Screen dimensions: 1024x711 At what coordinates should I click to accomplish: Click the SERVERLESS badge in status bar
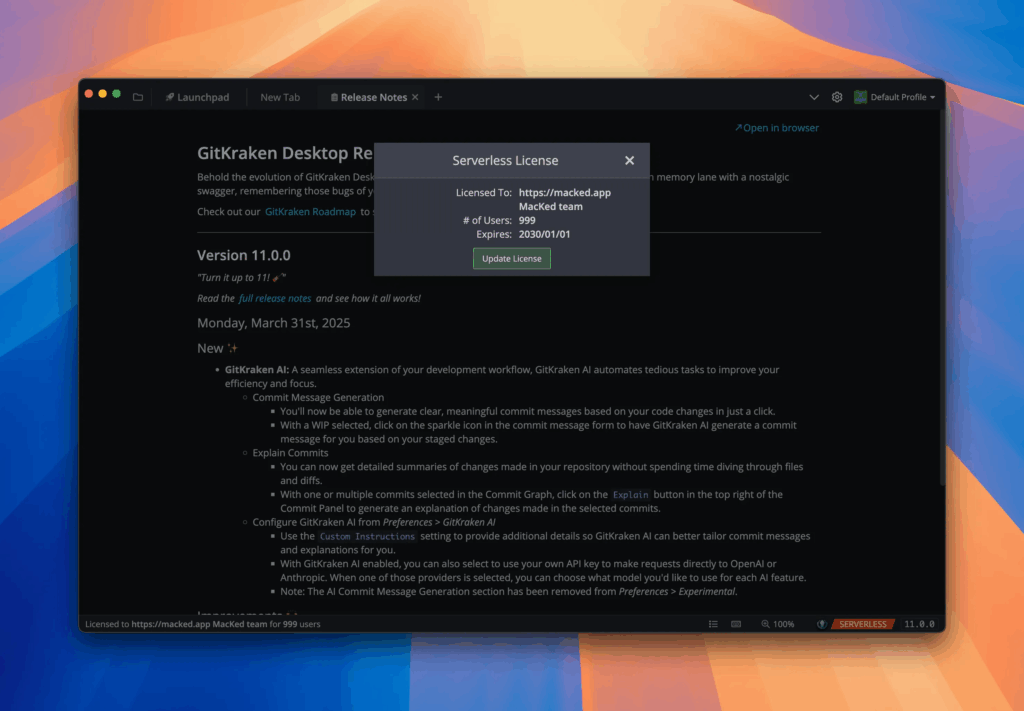863,624
